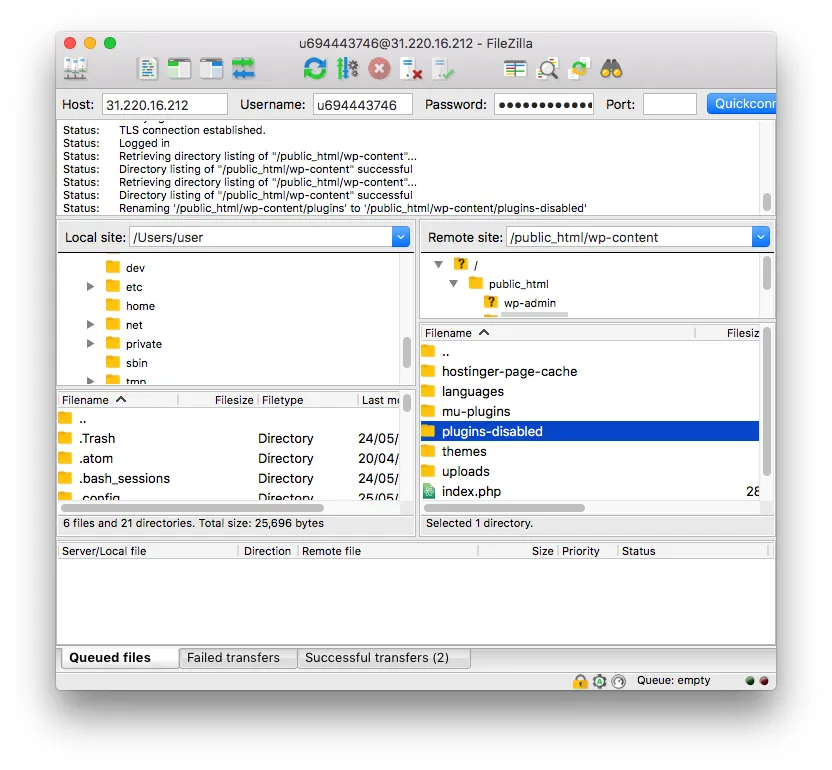Click remote file list horizontal scrollbar
Screen dimensions: 832x770
504,508
